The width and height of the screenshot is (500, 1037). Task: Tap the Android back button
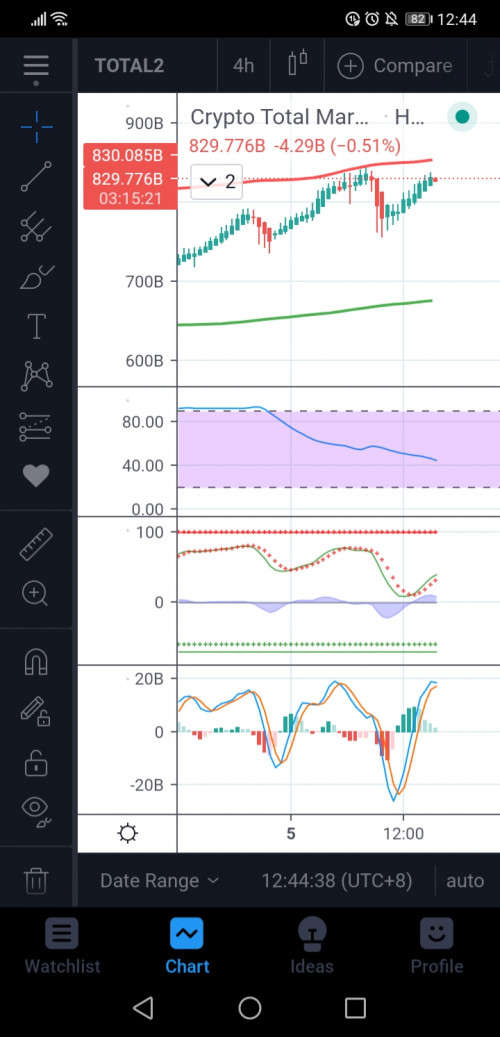pyautogui.click(x=144, y=1007)
